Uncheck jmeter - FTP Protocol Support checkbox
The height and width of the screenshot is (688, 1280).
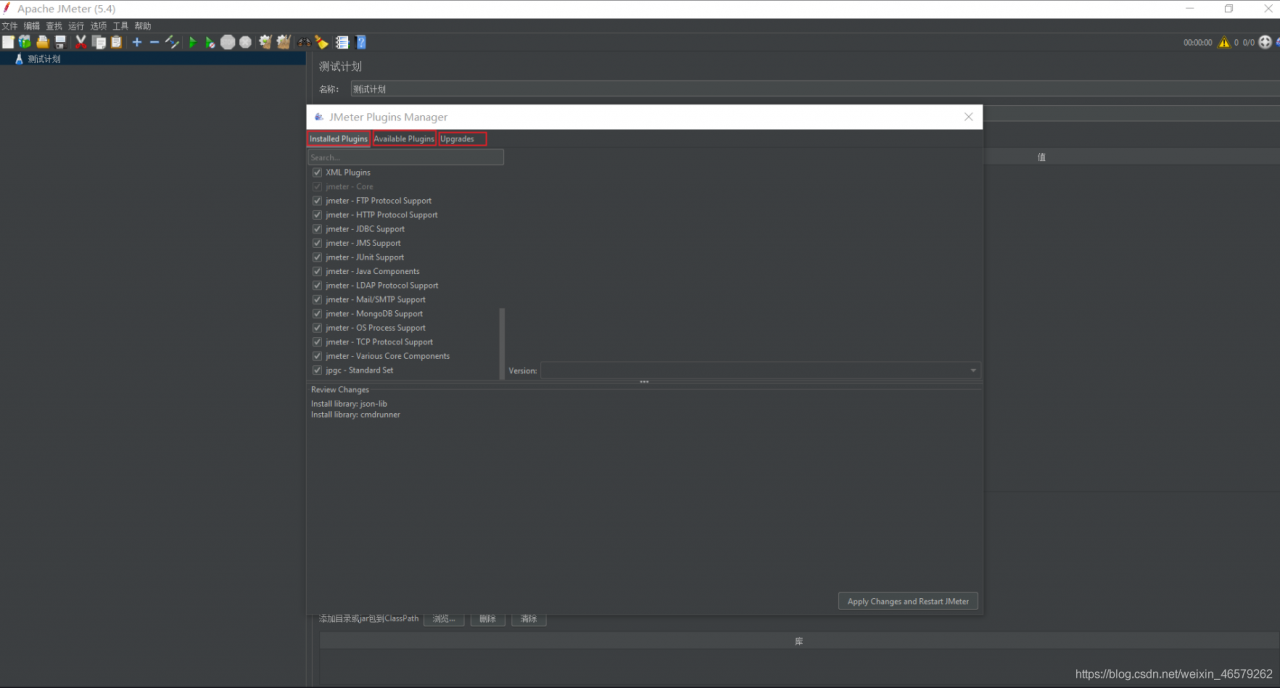pyautogui.click(x=317, y=200)
